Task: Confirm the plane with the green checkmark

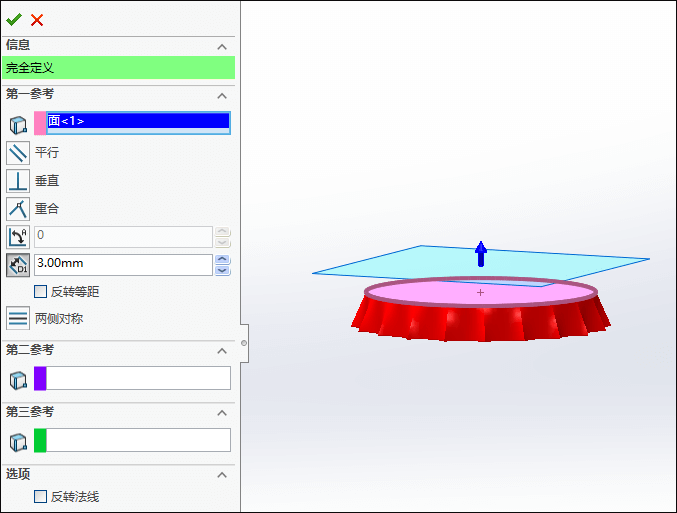Action: [14, 19]
